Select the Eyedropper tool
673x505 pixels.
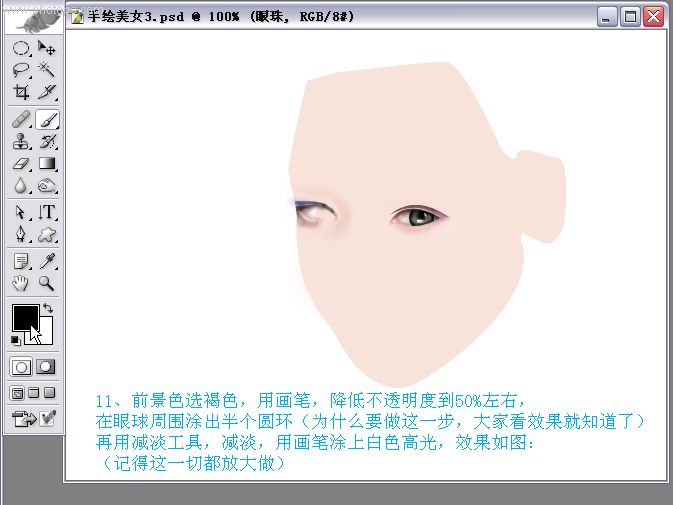46,261
